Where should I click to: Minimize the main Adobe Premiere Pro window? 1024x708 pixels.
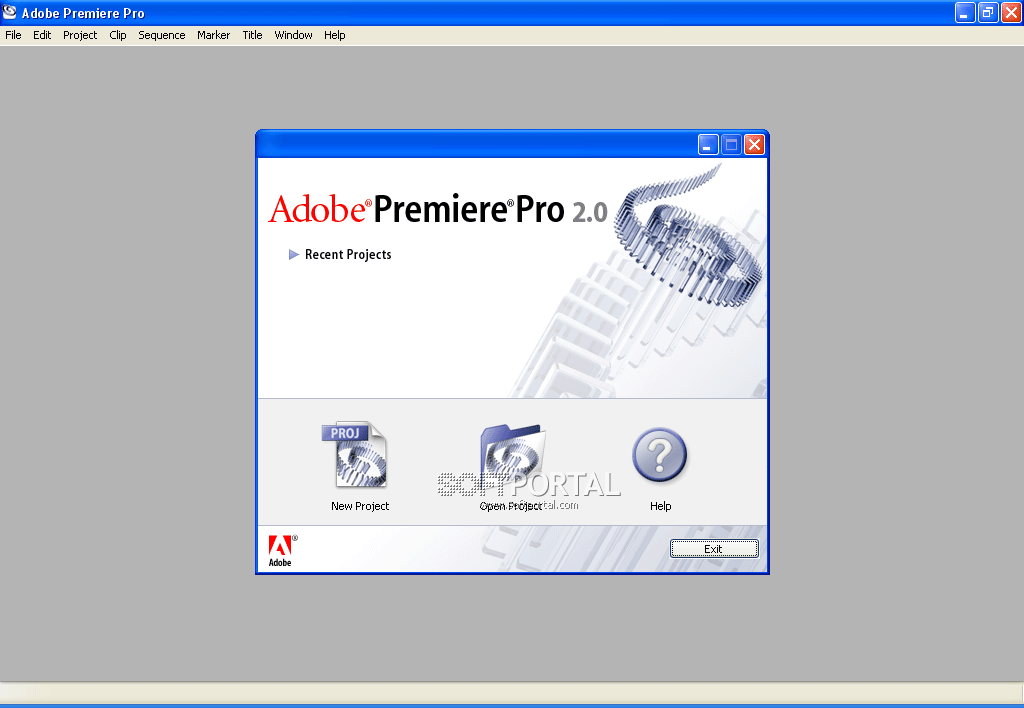(965, 12)
